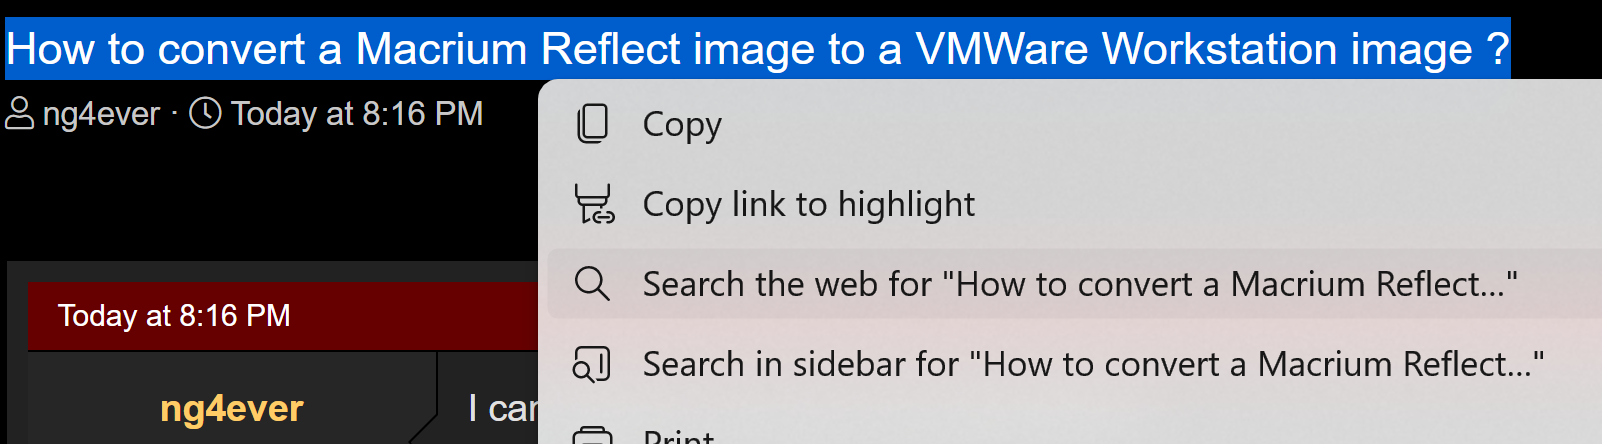Click the post text starting with "I can"
The width and height of the screenshot is (1602, 444).
(502, 408)
